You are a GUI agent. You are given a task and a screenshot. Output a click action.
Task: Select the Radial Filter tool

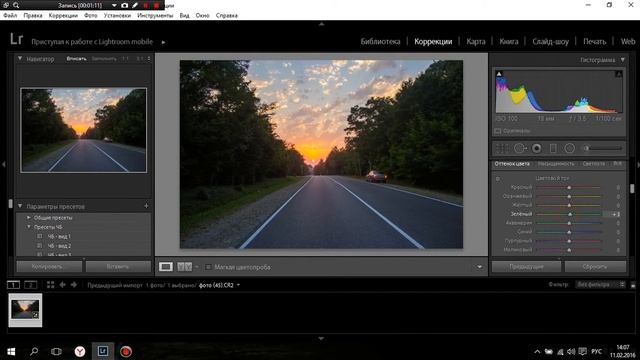(x=569, y=149)
